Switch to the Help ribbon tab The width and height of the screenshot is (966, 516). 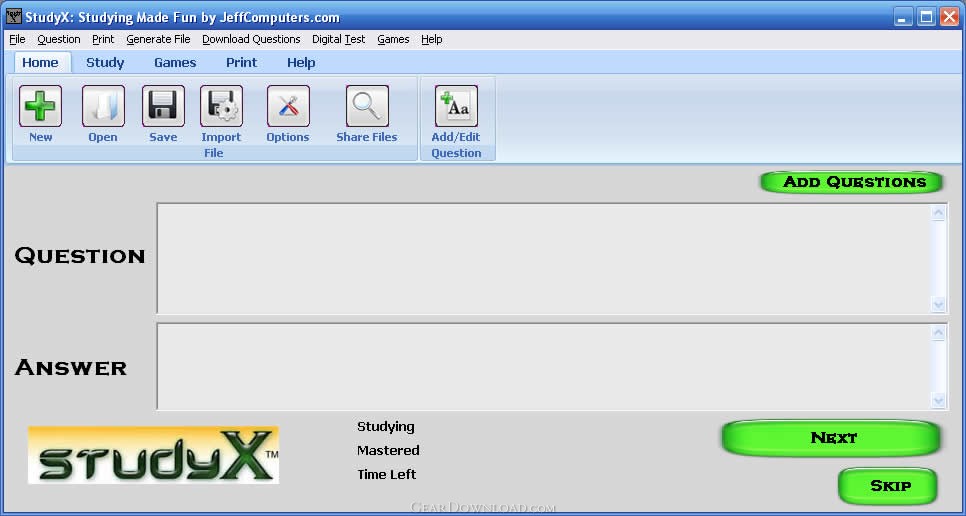(301, 63)
